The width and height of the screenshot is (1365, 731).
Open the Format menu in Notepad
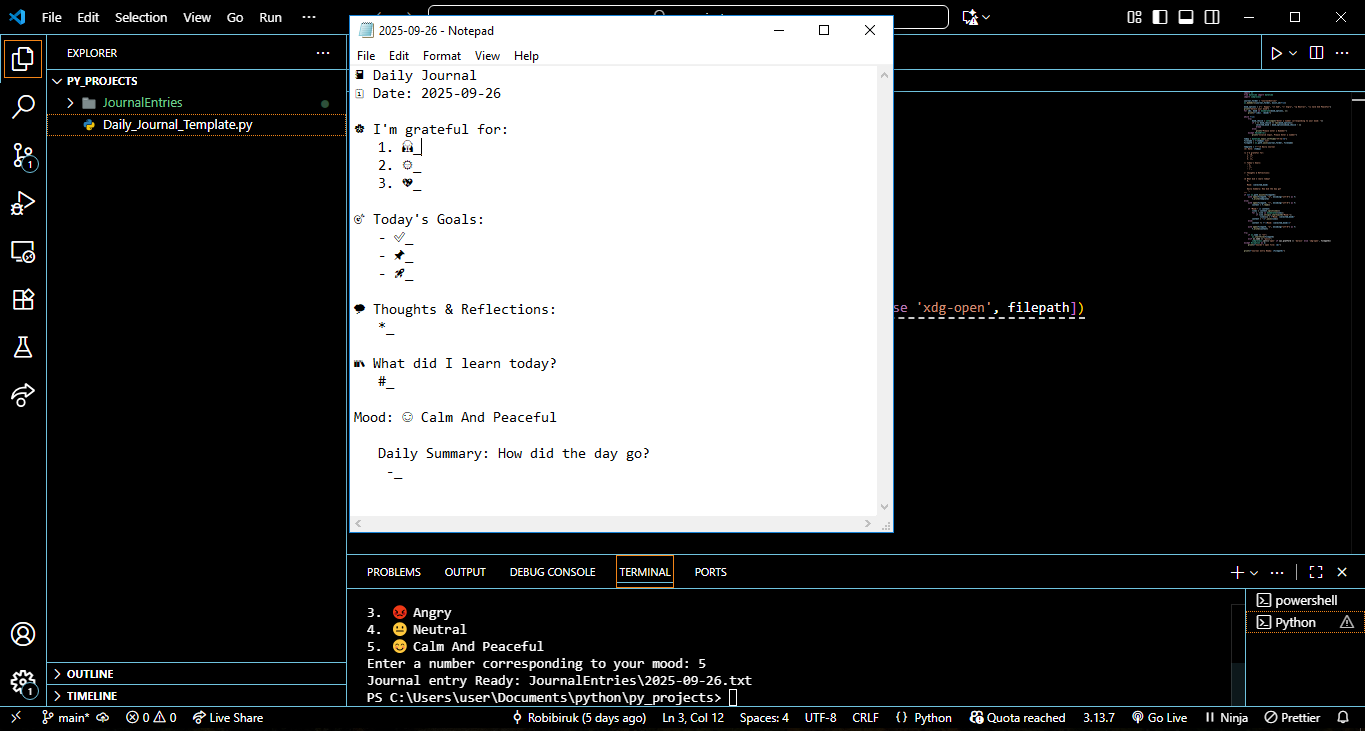click(x=442, y=56)
